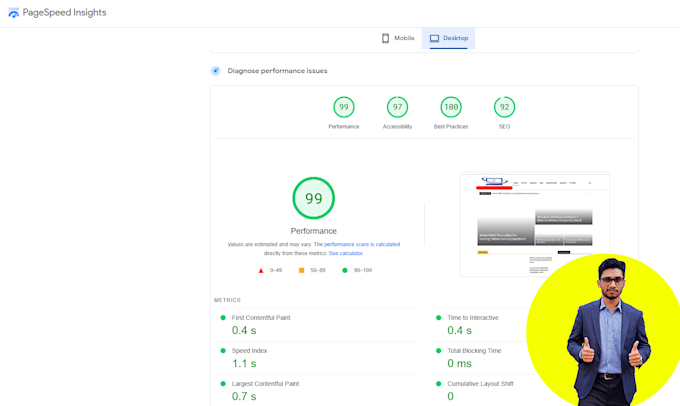Click the METRICS section heading
This screenshot has width=680, height=406.
[227, 300]
